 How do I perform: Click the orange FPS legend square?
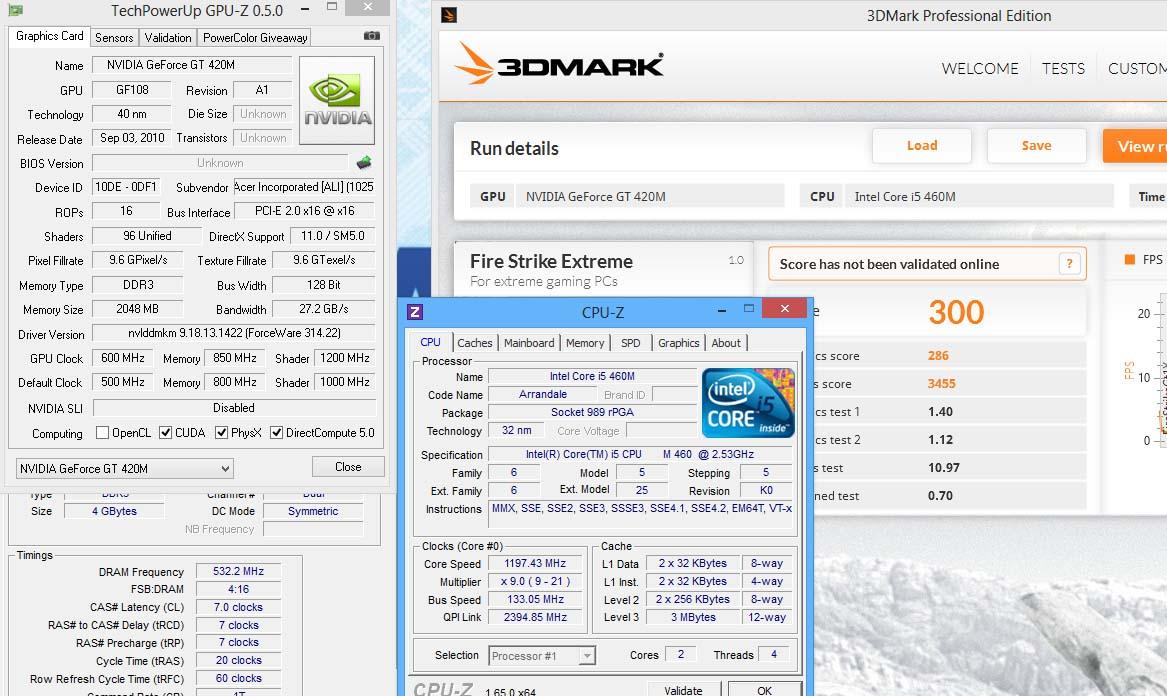point(1130,259)
